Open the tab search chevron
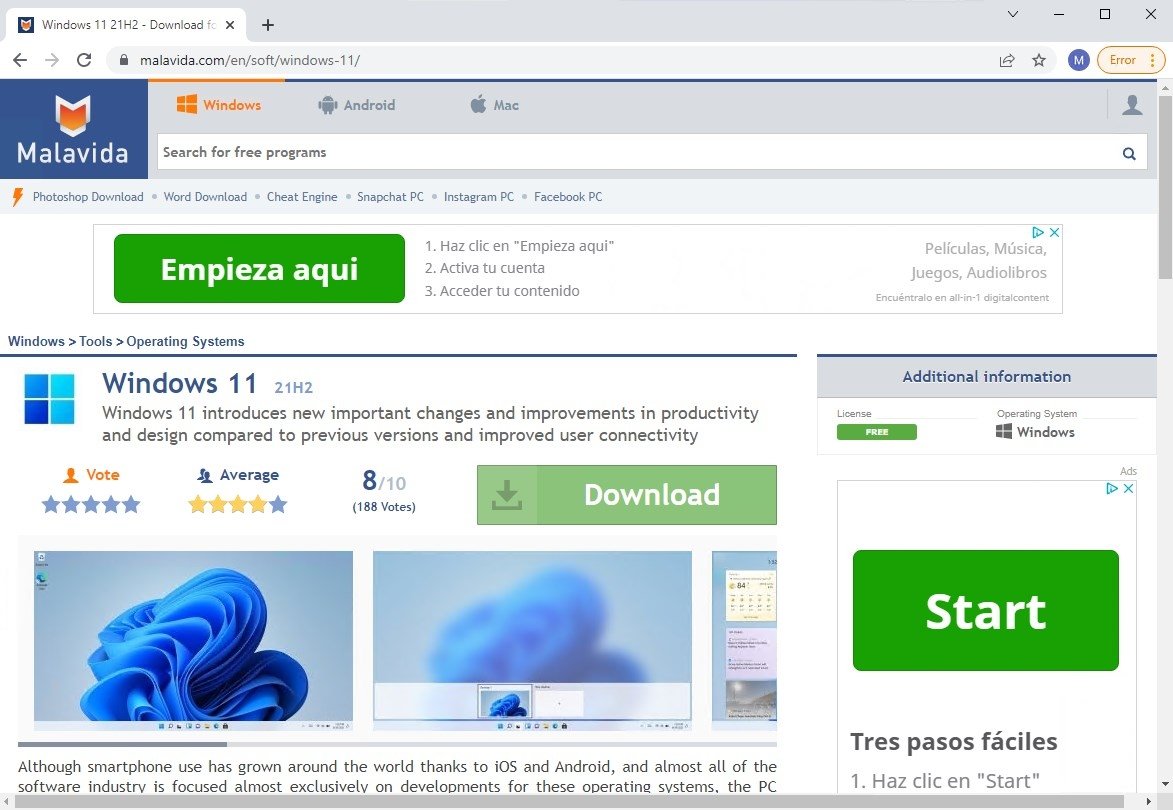The height and width of the screenshot is (810, 1173). point(1013,14)
